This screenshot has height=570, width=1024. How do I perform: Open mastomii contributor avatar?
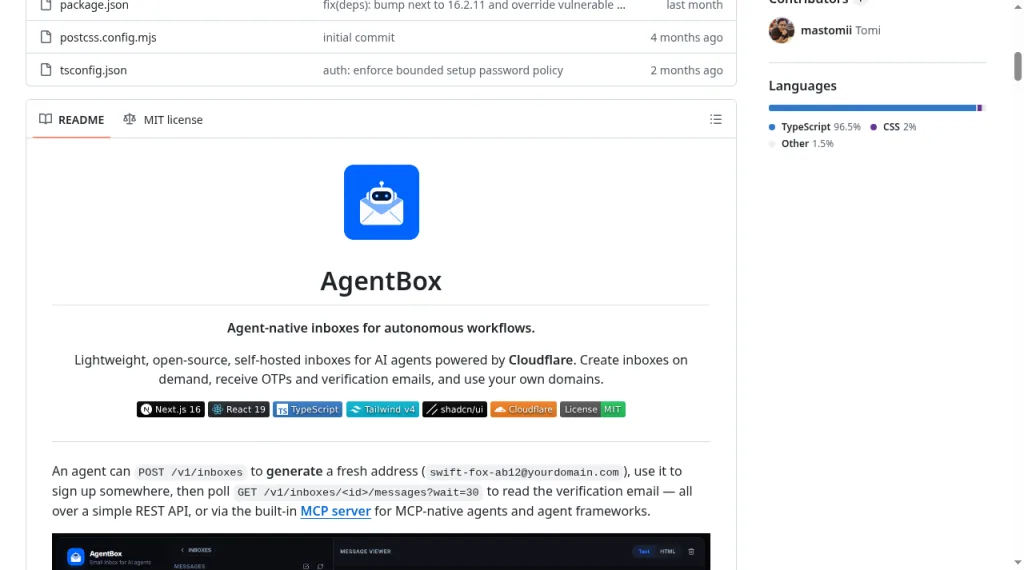[x=781, y=30]
